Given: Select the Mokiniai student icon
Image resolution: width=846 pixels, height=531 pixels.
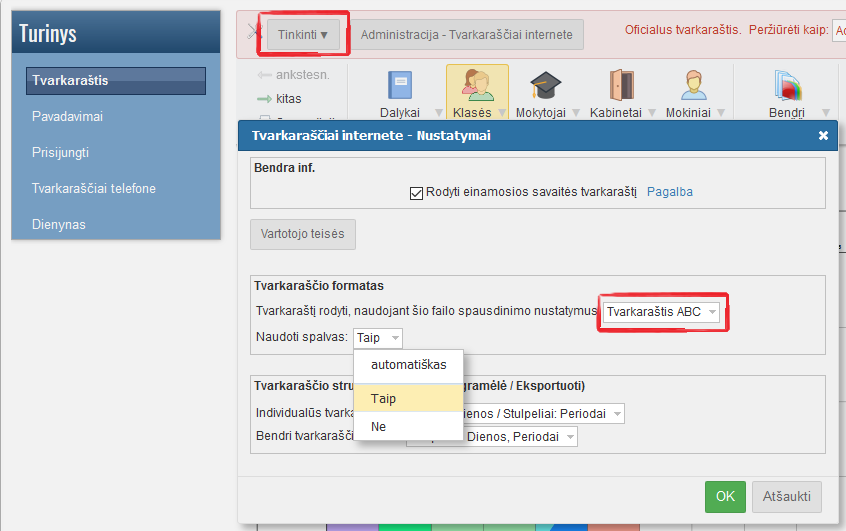Looking at the screenshot, I should click(x=693, y=86).
